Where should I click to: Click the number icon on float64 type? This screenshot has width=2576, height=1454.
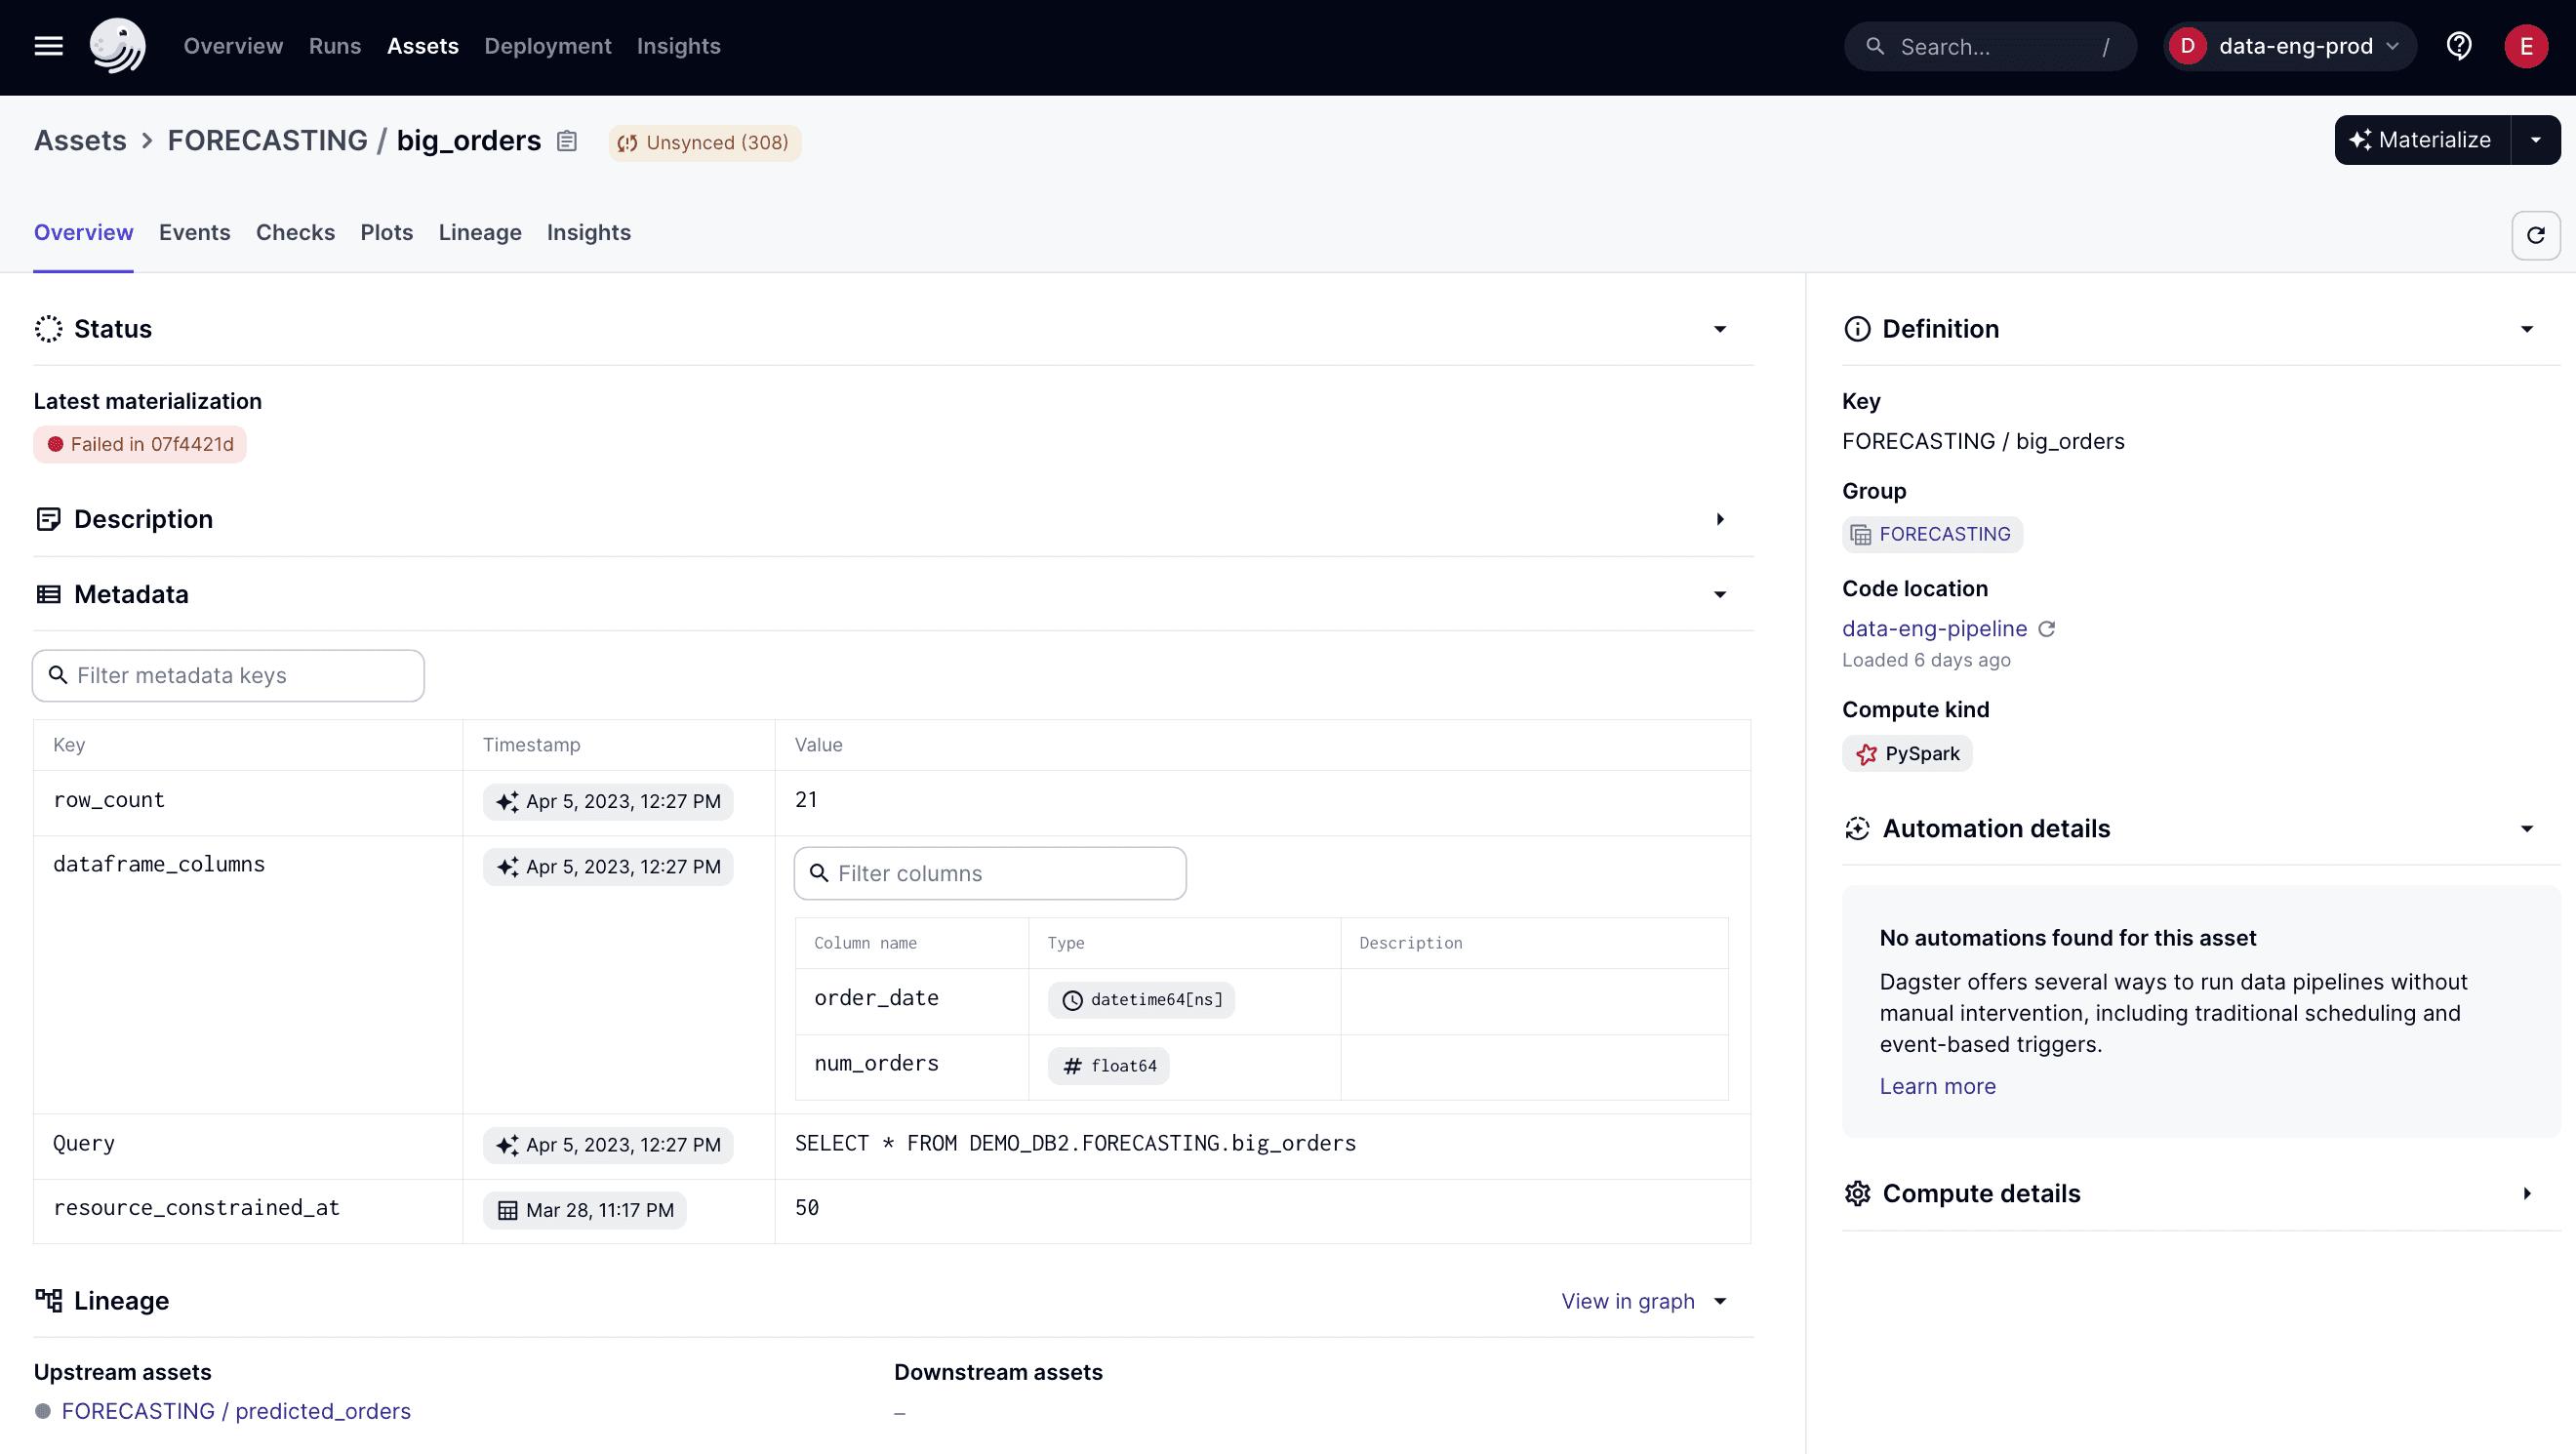click(1072, 1065)
